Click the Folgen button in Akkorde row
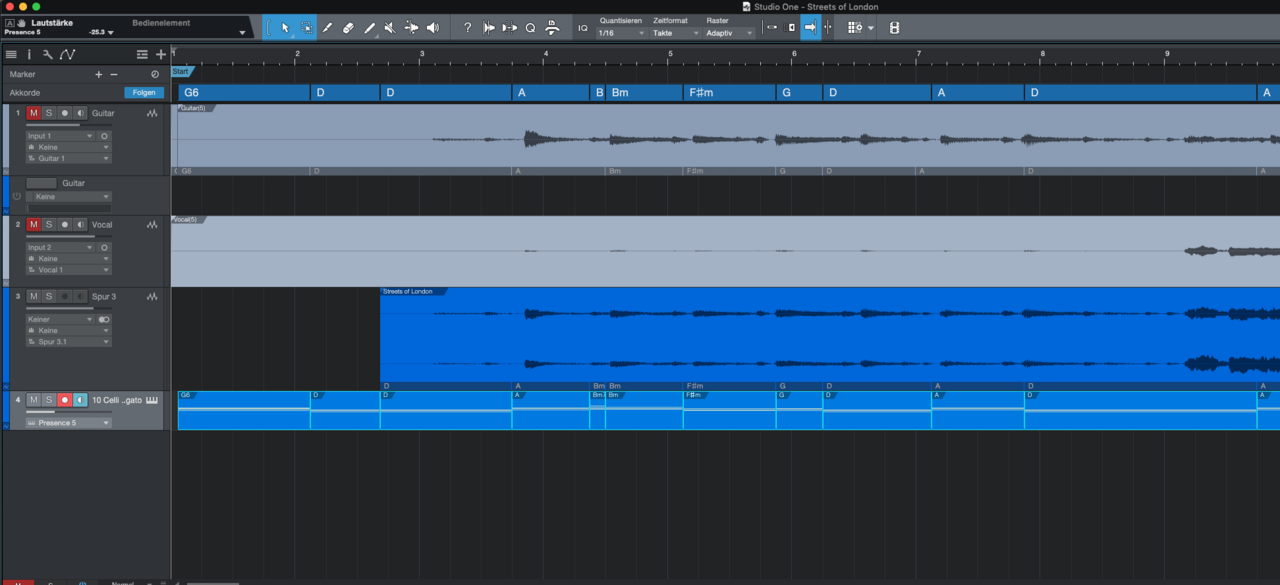 pyautogui.click(x=144, y=93)
